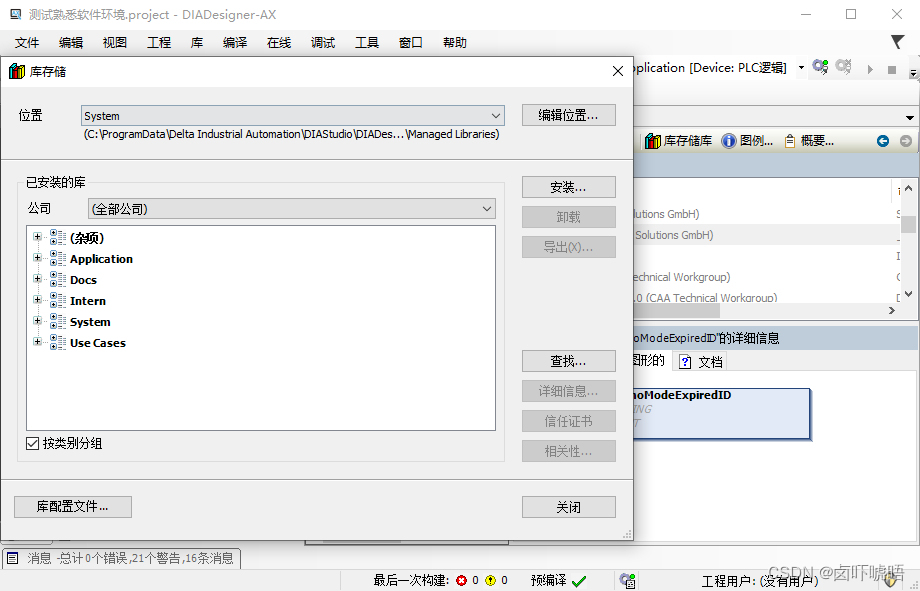Open the 在线 menu
Image resolution: width=920 pixels, height=591 pixels.
pyautogui.click(x=279, y=42)
